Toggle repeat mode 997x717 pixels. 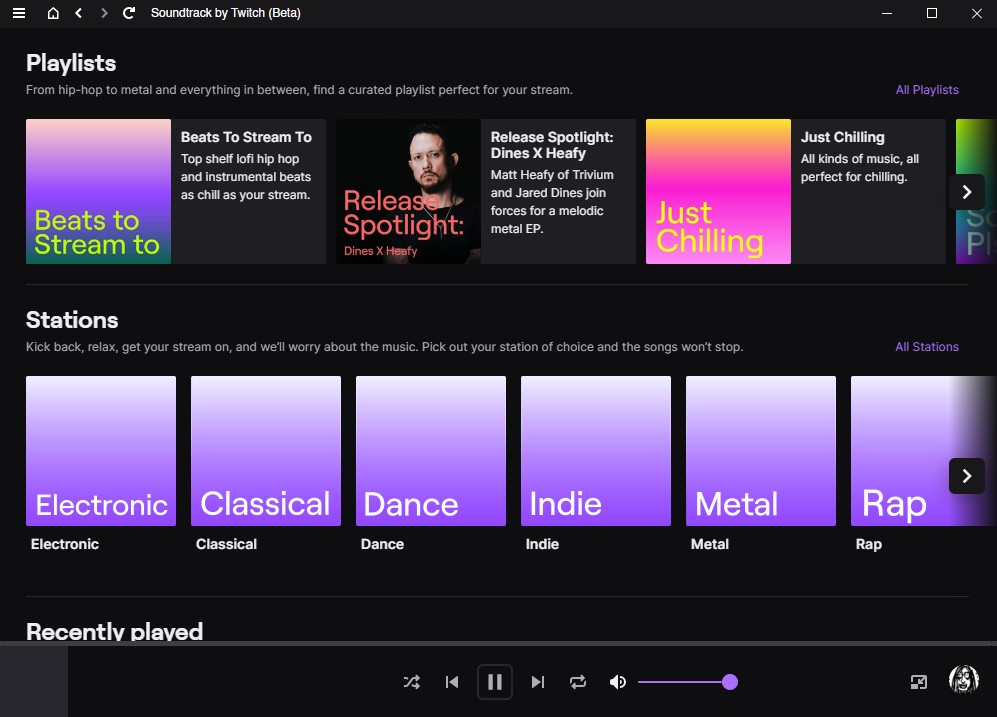click(x=578, y=682)
